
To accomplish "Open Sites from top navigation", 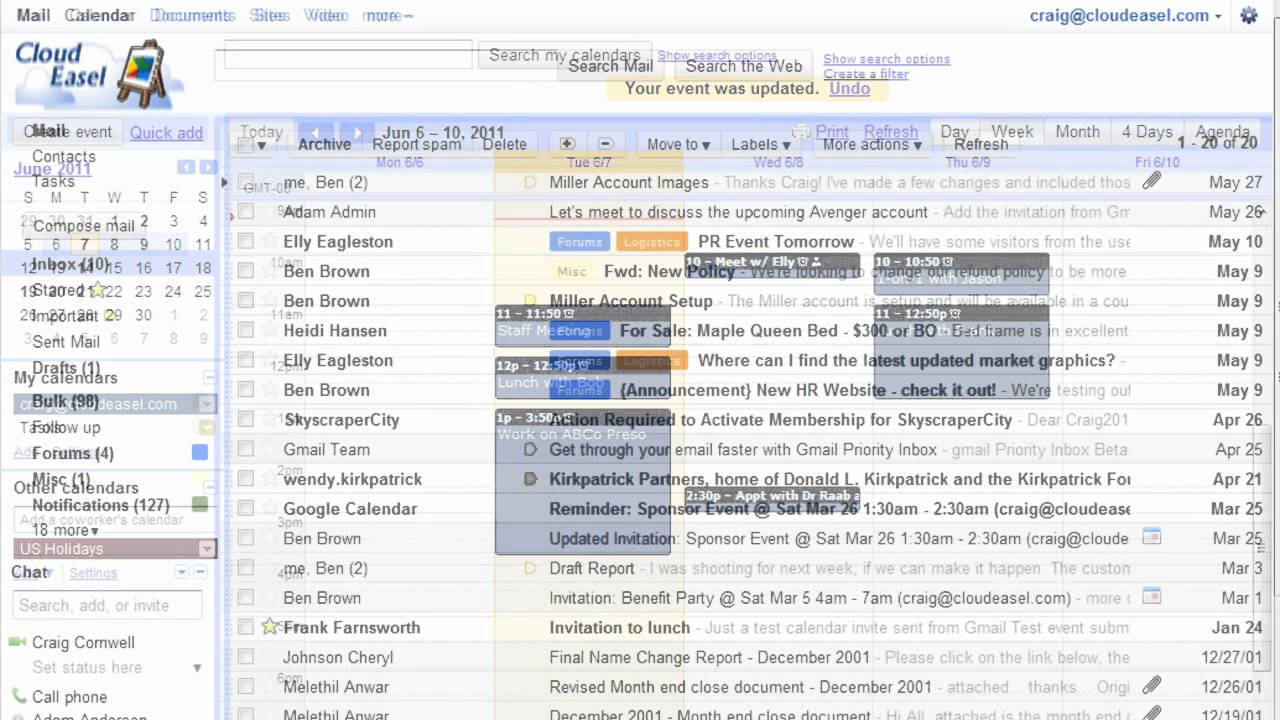I will [269, 15].
